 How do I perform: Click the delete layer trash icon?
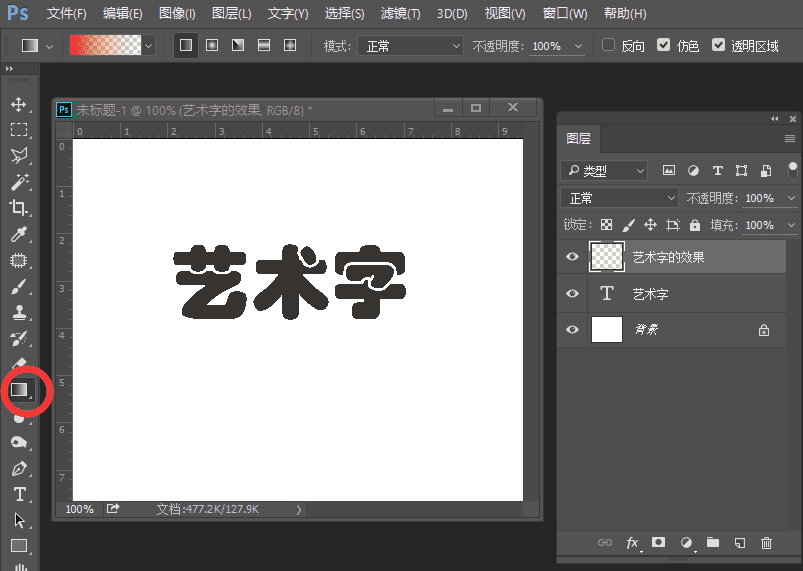pos(766,543)
